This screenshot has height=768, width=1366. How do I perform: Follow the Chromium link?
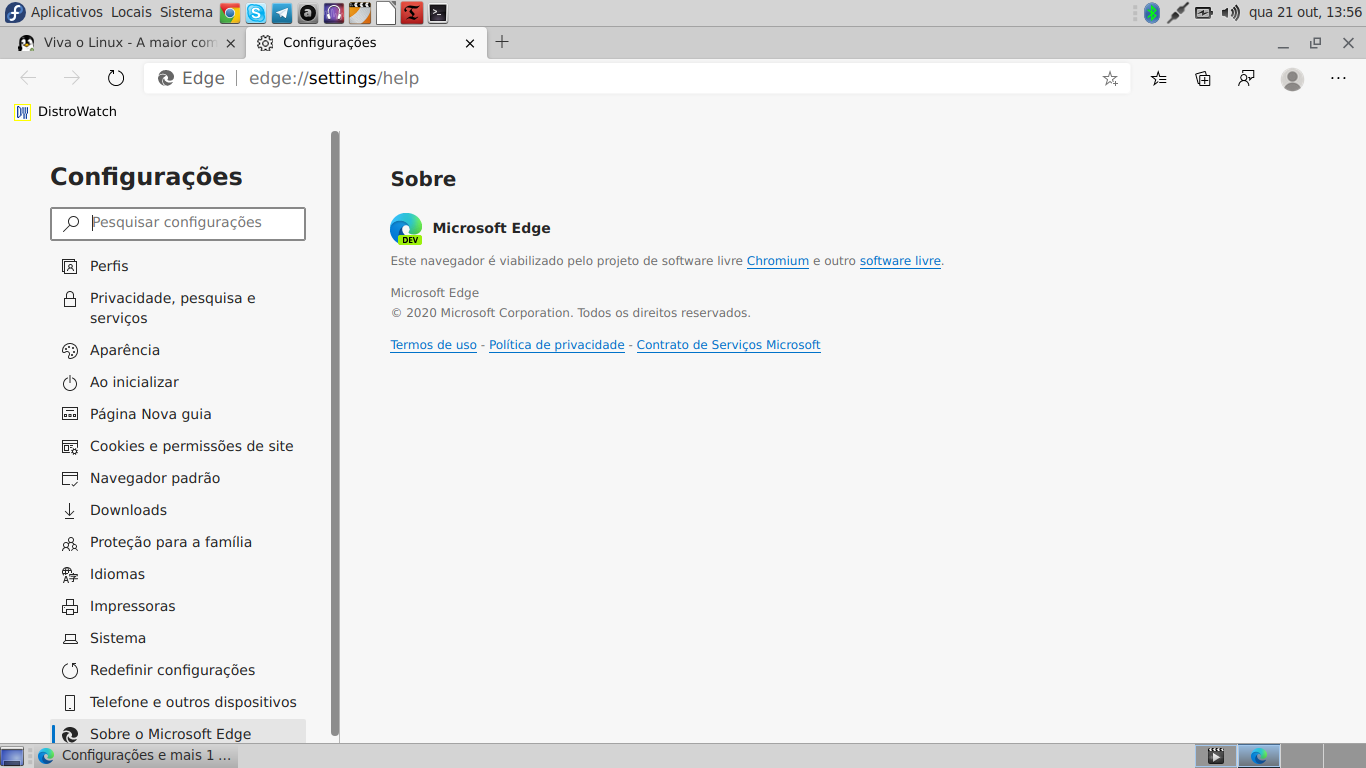coord(777,261)
